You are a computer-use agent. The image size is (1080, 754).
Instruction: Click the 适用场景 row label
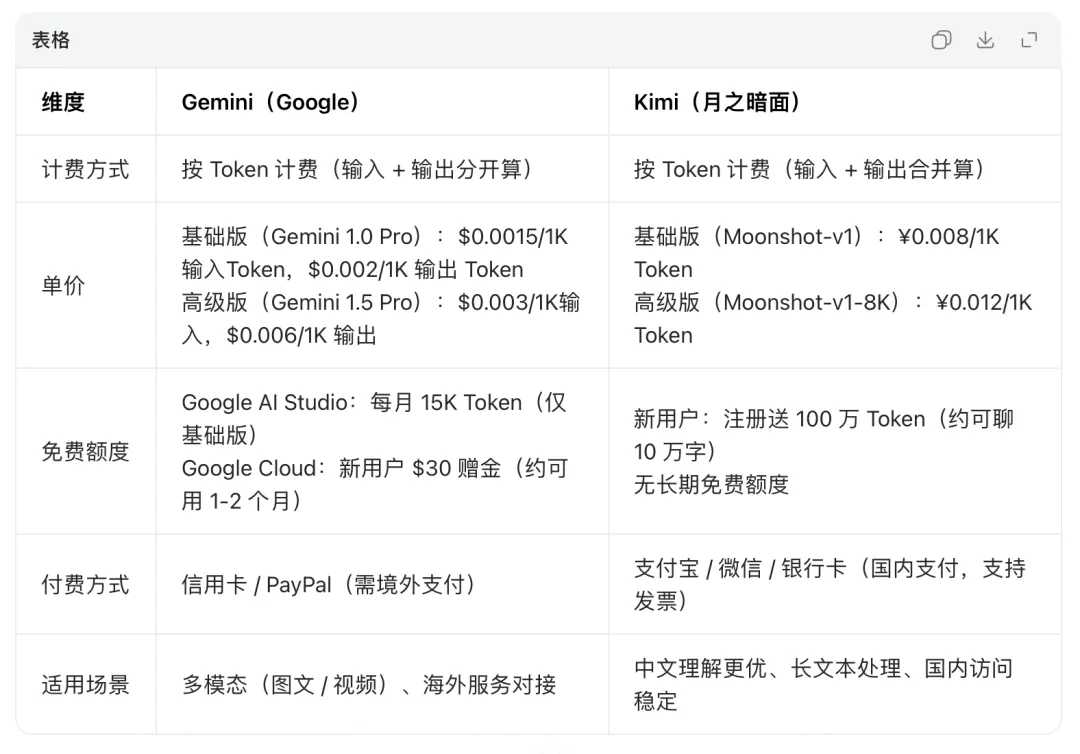point(85,685)
